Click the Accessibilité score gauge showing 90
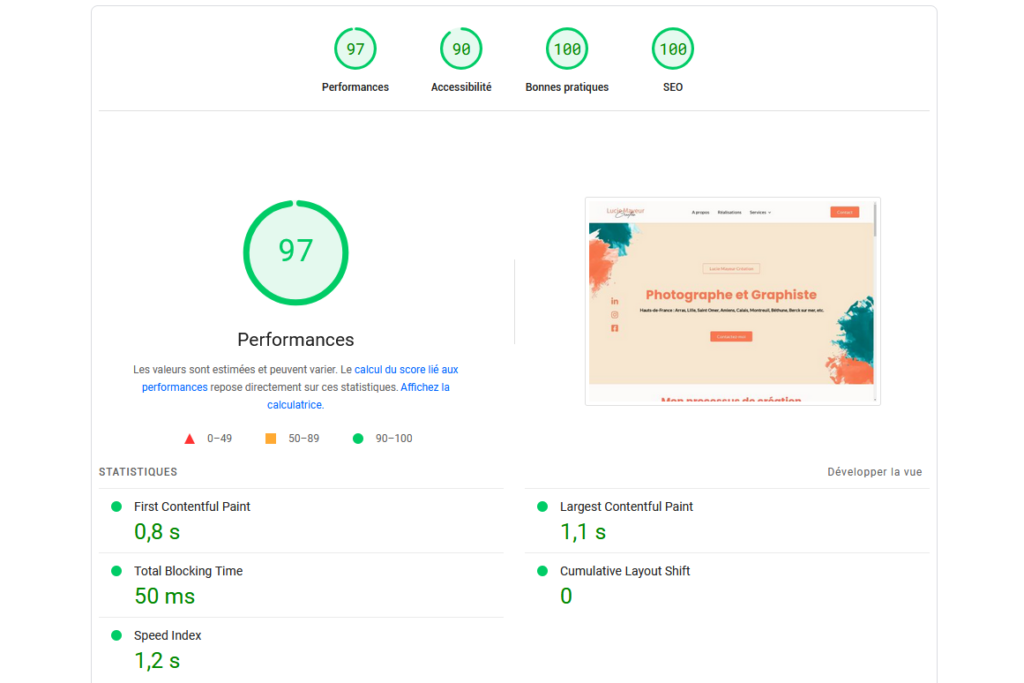Image resolution: width=1024 pixels, height=683 pixels. point(461,48)
